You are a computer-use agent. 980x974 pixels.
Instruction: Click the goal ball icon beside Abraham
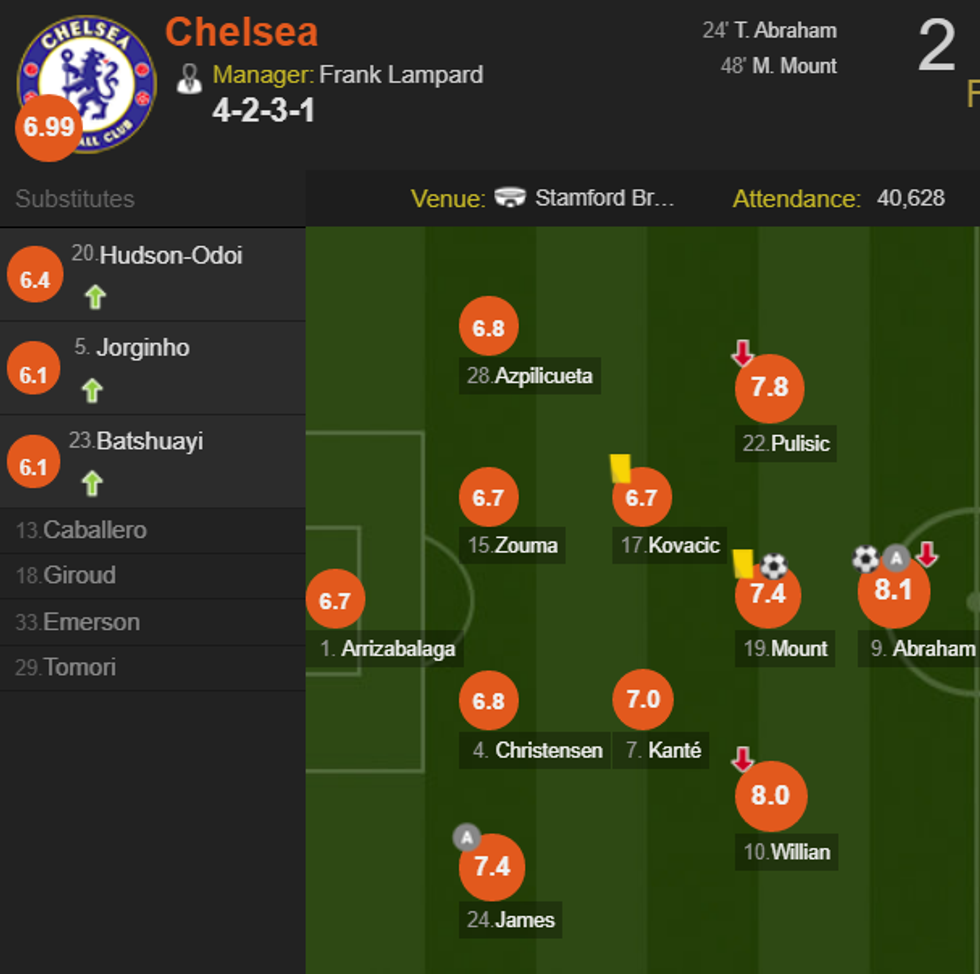[x=866, y=560]
